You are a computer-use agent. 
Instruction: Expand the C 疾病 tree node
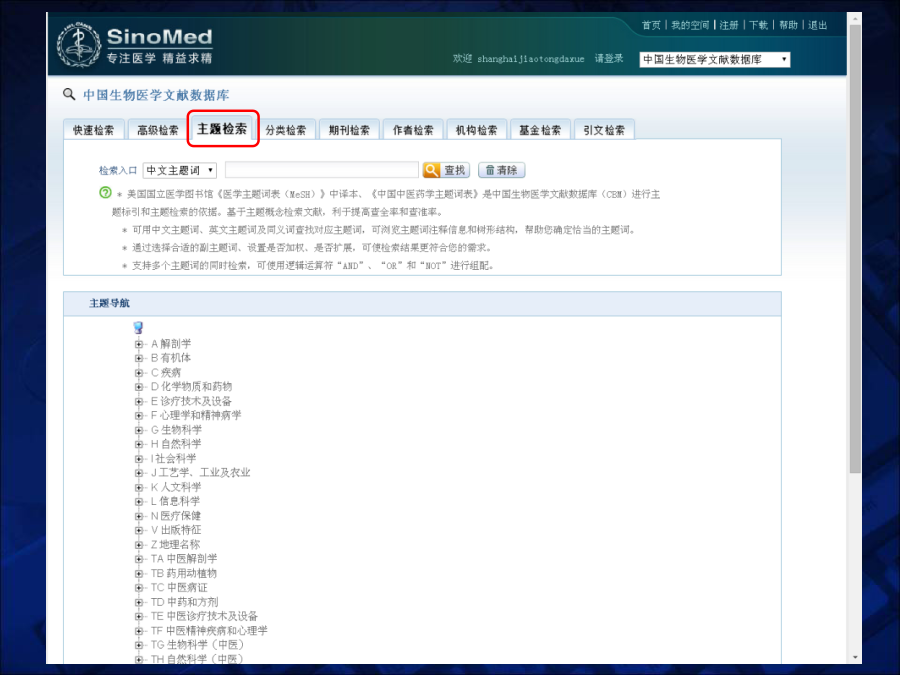(139, 373)
